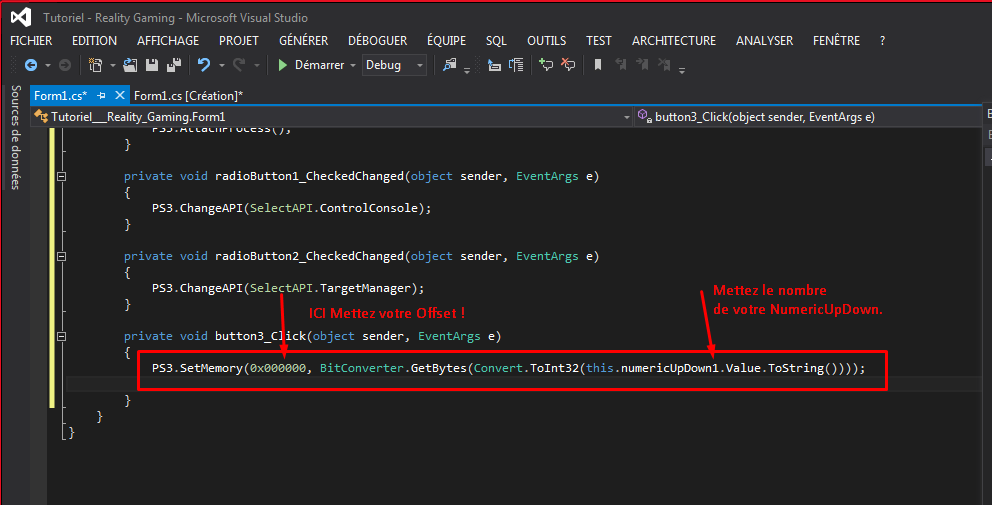Click the Find in Files icon
992x505 pixels.
point(450,65)
